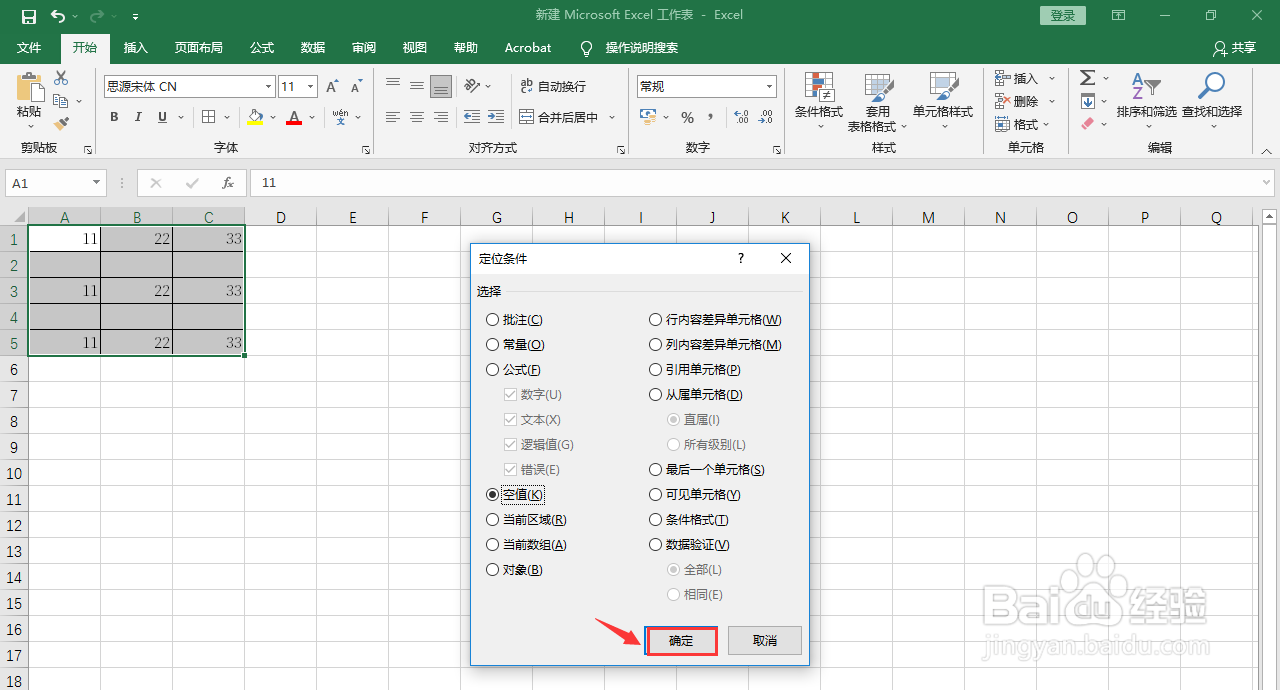Increase font size with larger A icon

(x=332, y=87)
